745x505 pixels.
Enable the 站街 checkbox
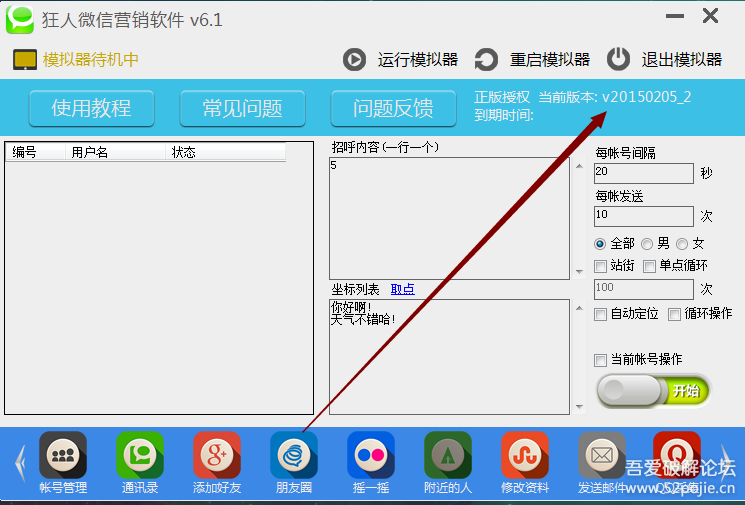(x=601, y=266)
